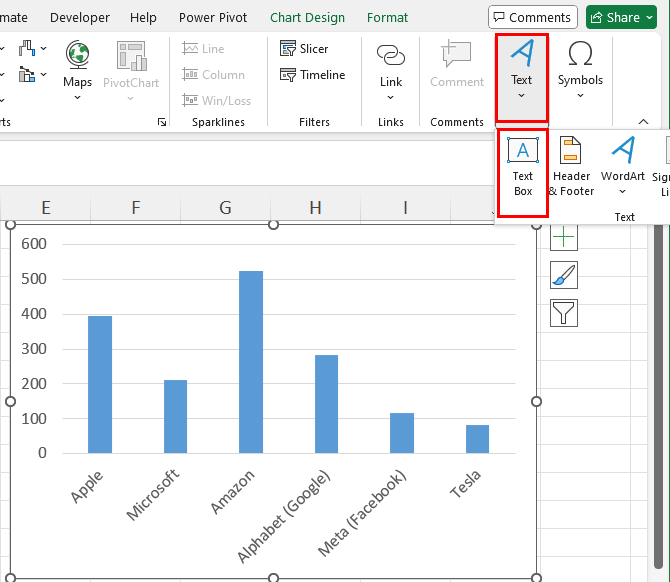Select the Microsoft bar in the chart
The image size is (670, 582).
click(176, 416)
